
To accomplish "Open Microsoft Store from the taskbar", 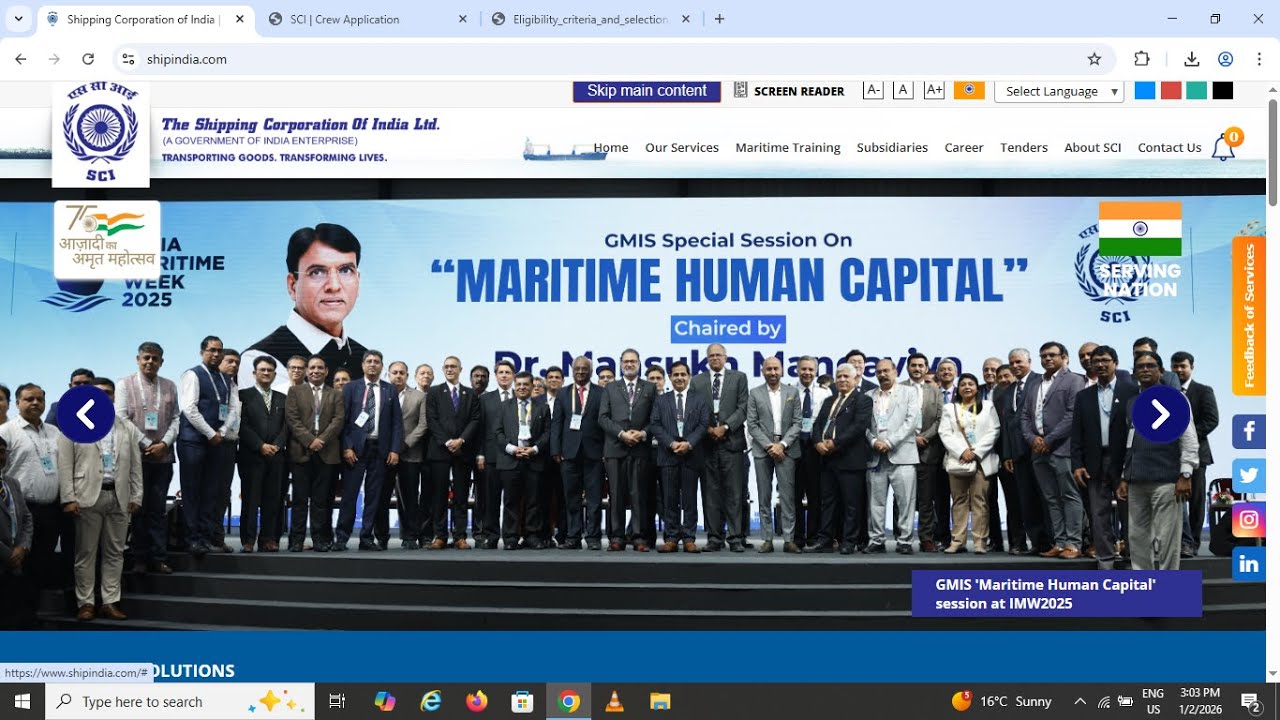I will click(523, 701).
